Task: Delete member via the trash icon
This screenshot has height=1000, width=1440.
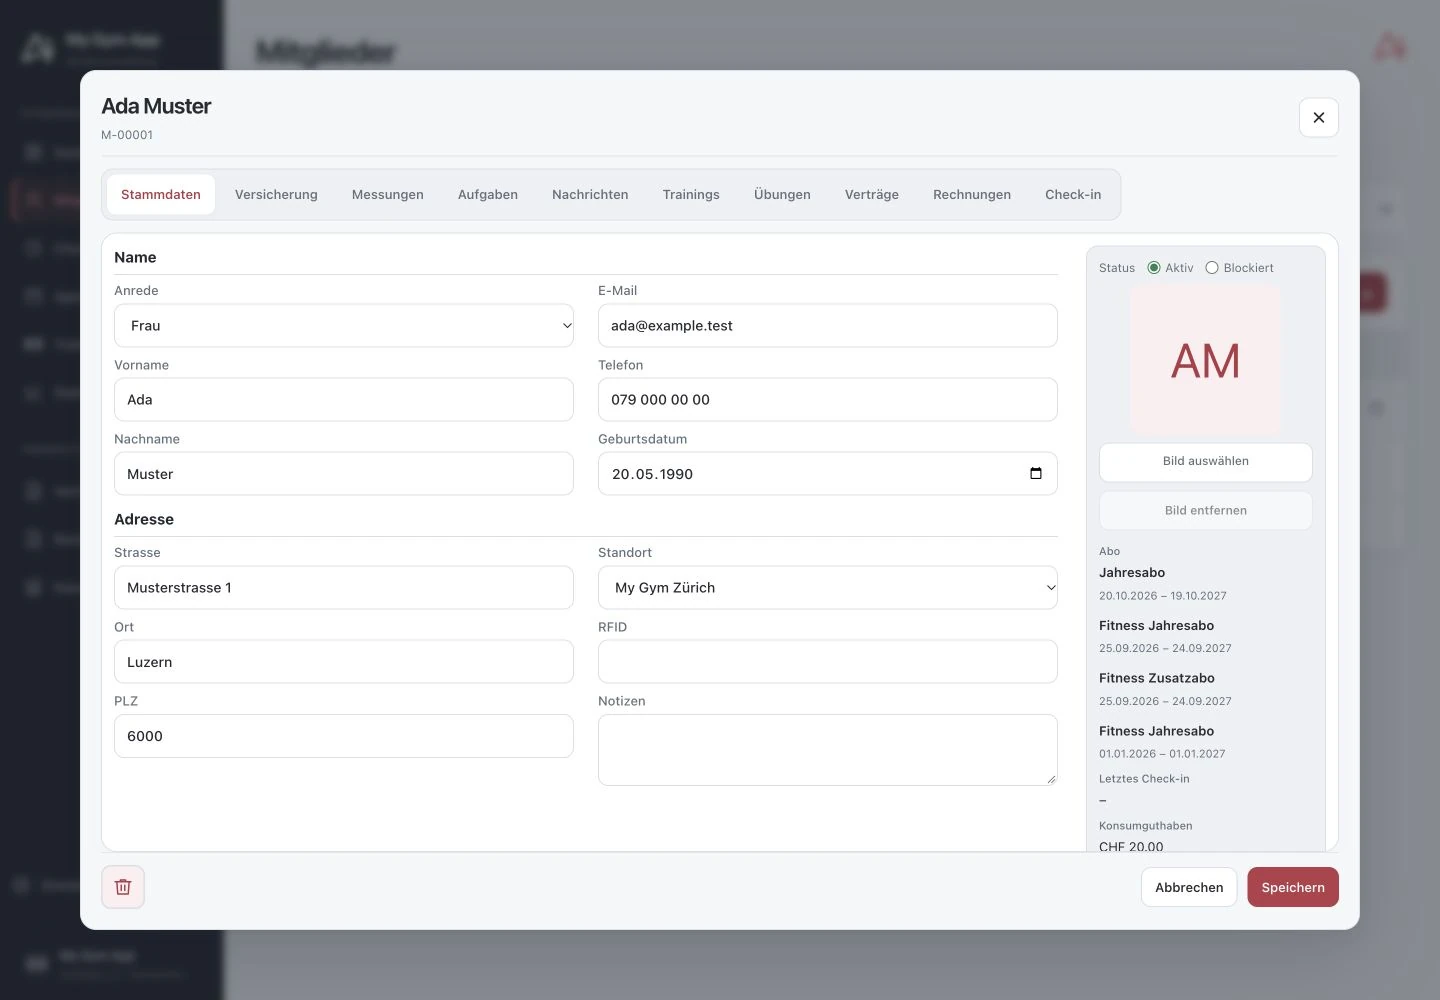Action: (x=123, y=887)
